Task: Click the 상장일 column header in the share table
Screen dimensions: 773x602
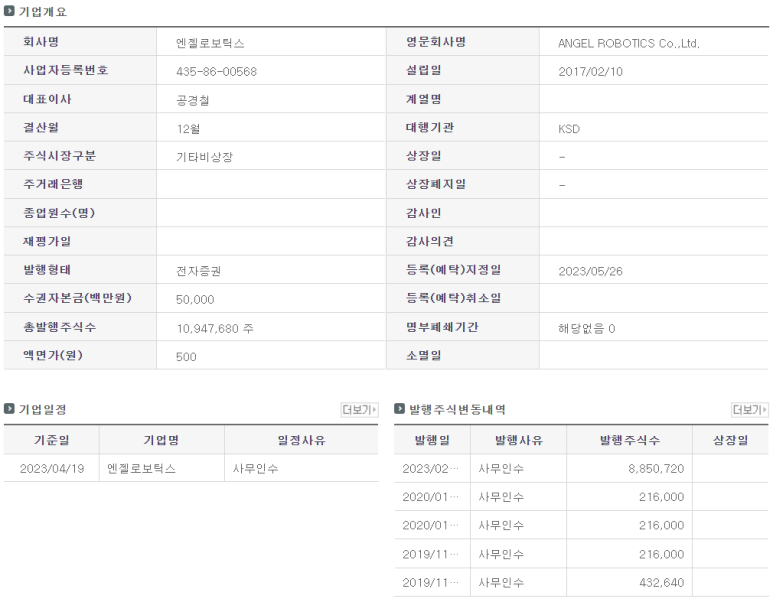Action: point(731,440)
